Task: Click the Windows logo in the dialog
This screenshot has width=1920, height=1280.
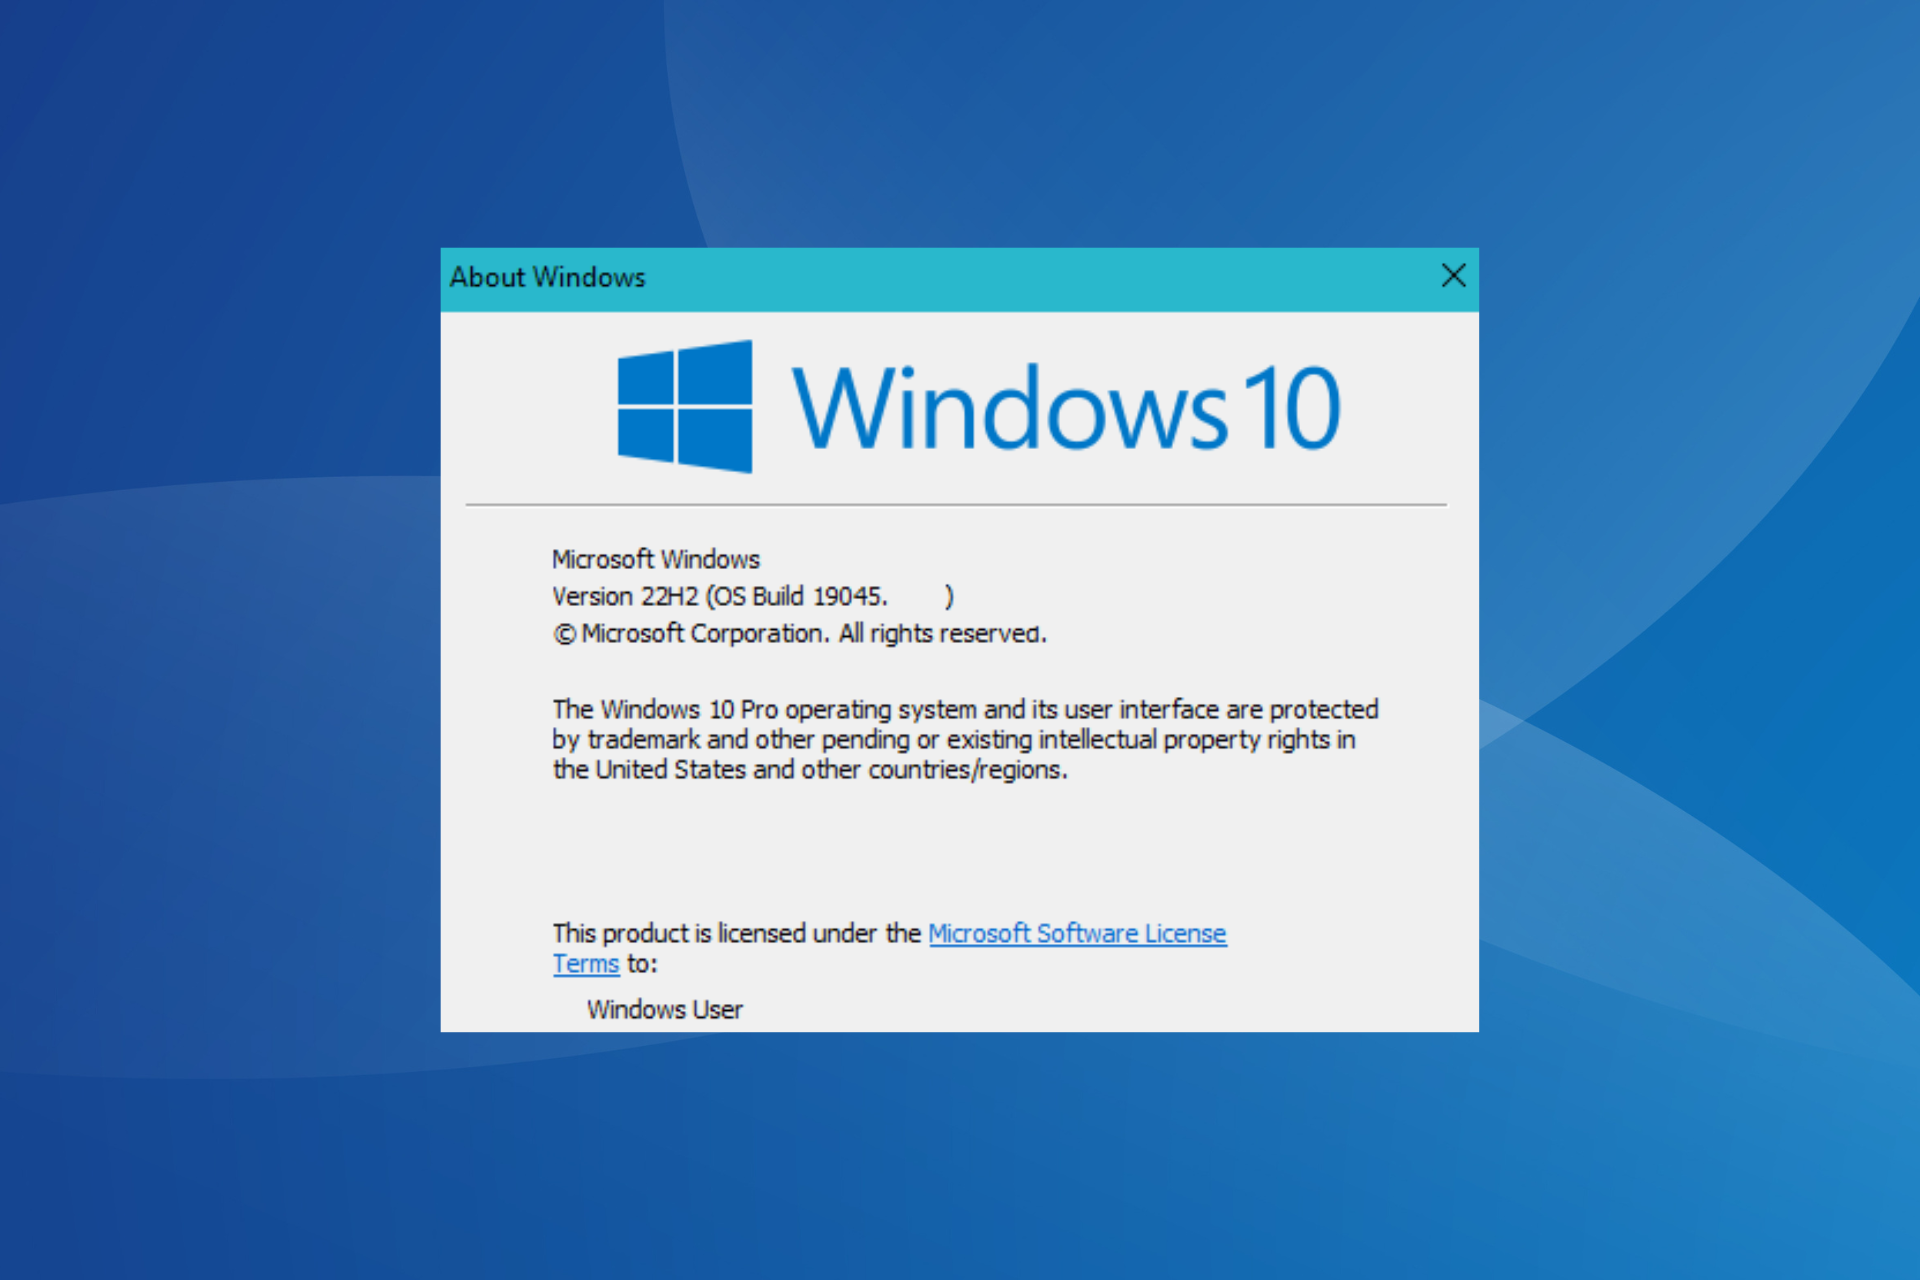Action: coord(685,406)
